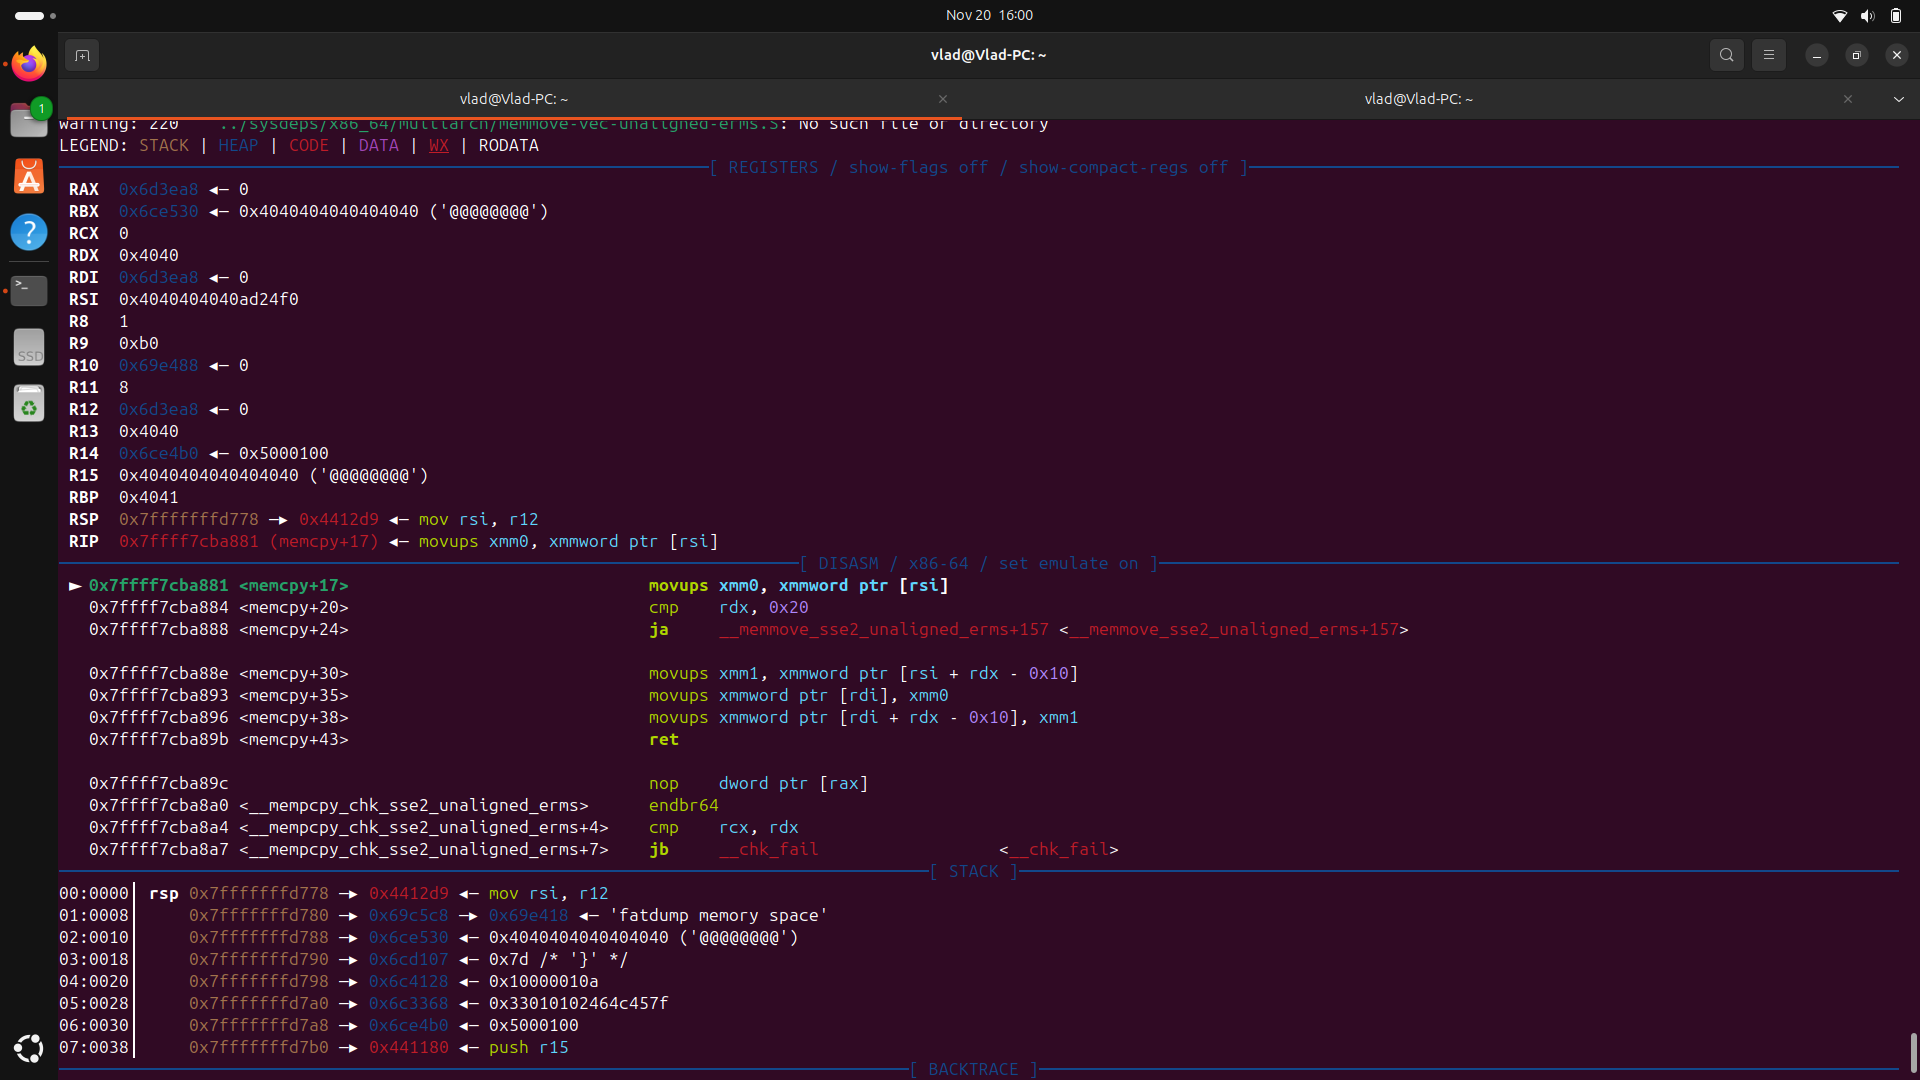The height and width of the screenshot is (1080, 1920).
Task: Click the RSP address 0x7fffffffd778
Action: (188, 519)
